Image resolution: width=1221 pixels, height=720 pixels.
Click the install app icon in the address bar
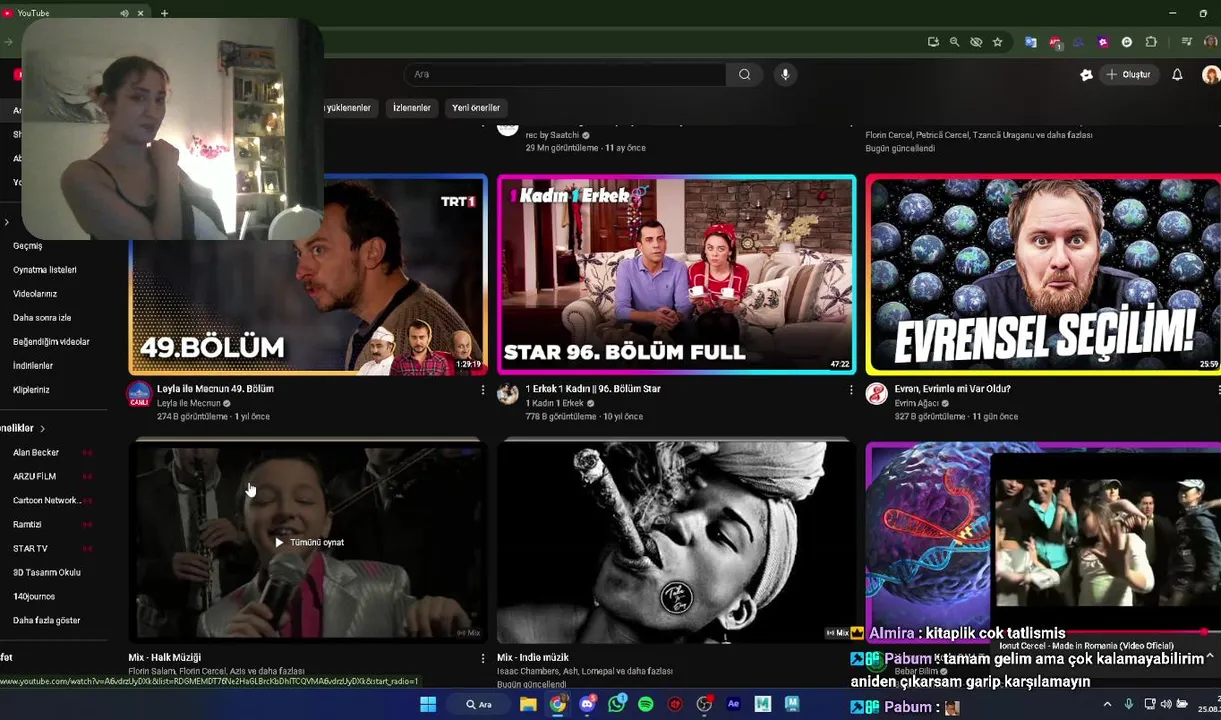click(x=933, y=42)
